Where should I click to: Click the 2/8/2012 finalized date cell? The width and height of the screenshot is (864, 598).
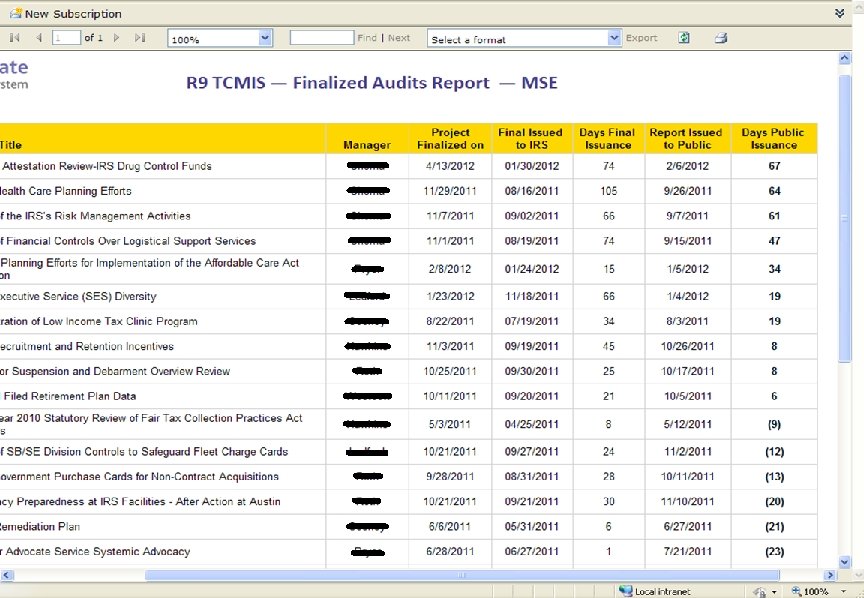coord(450,269)
